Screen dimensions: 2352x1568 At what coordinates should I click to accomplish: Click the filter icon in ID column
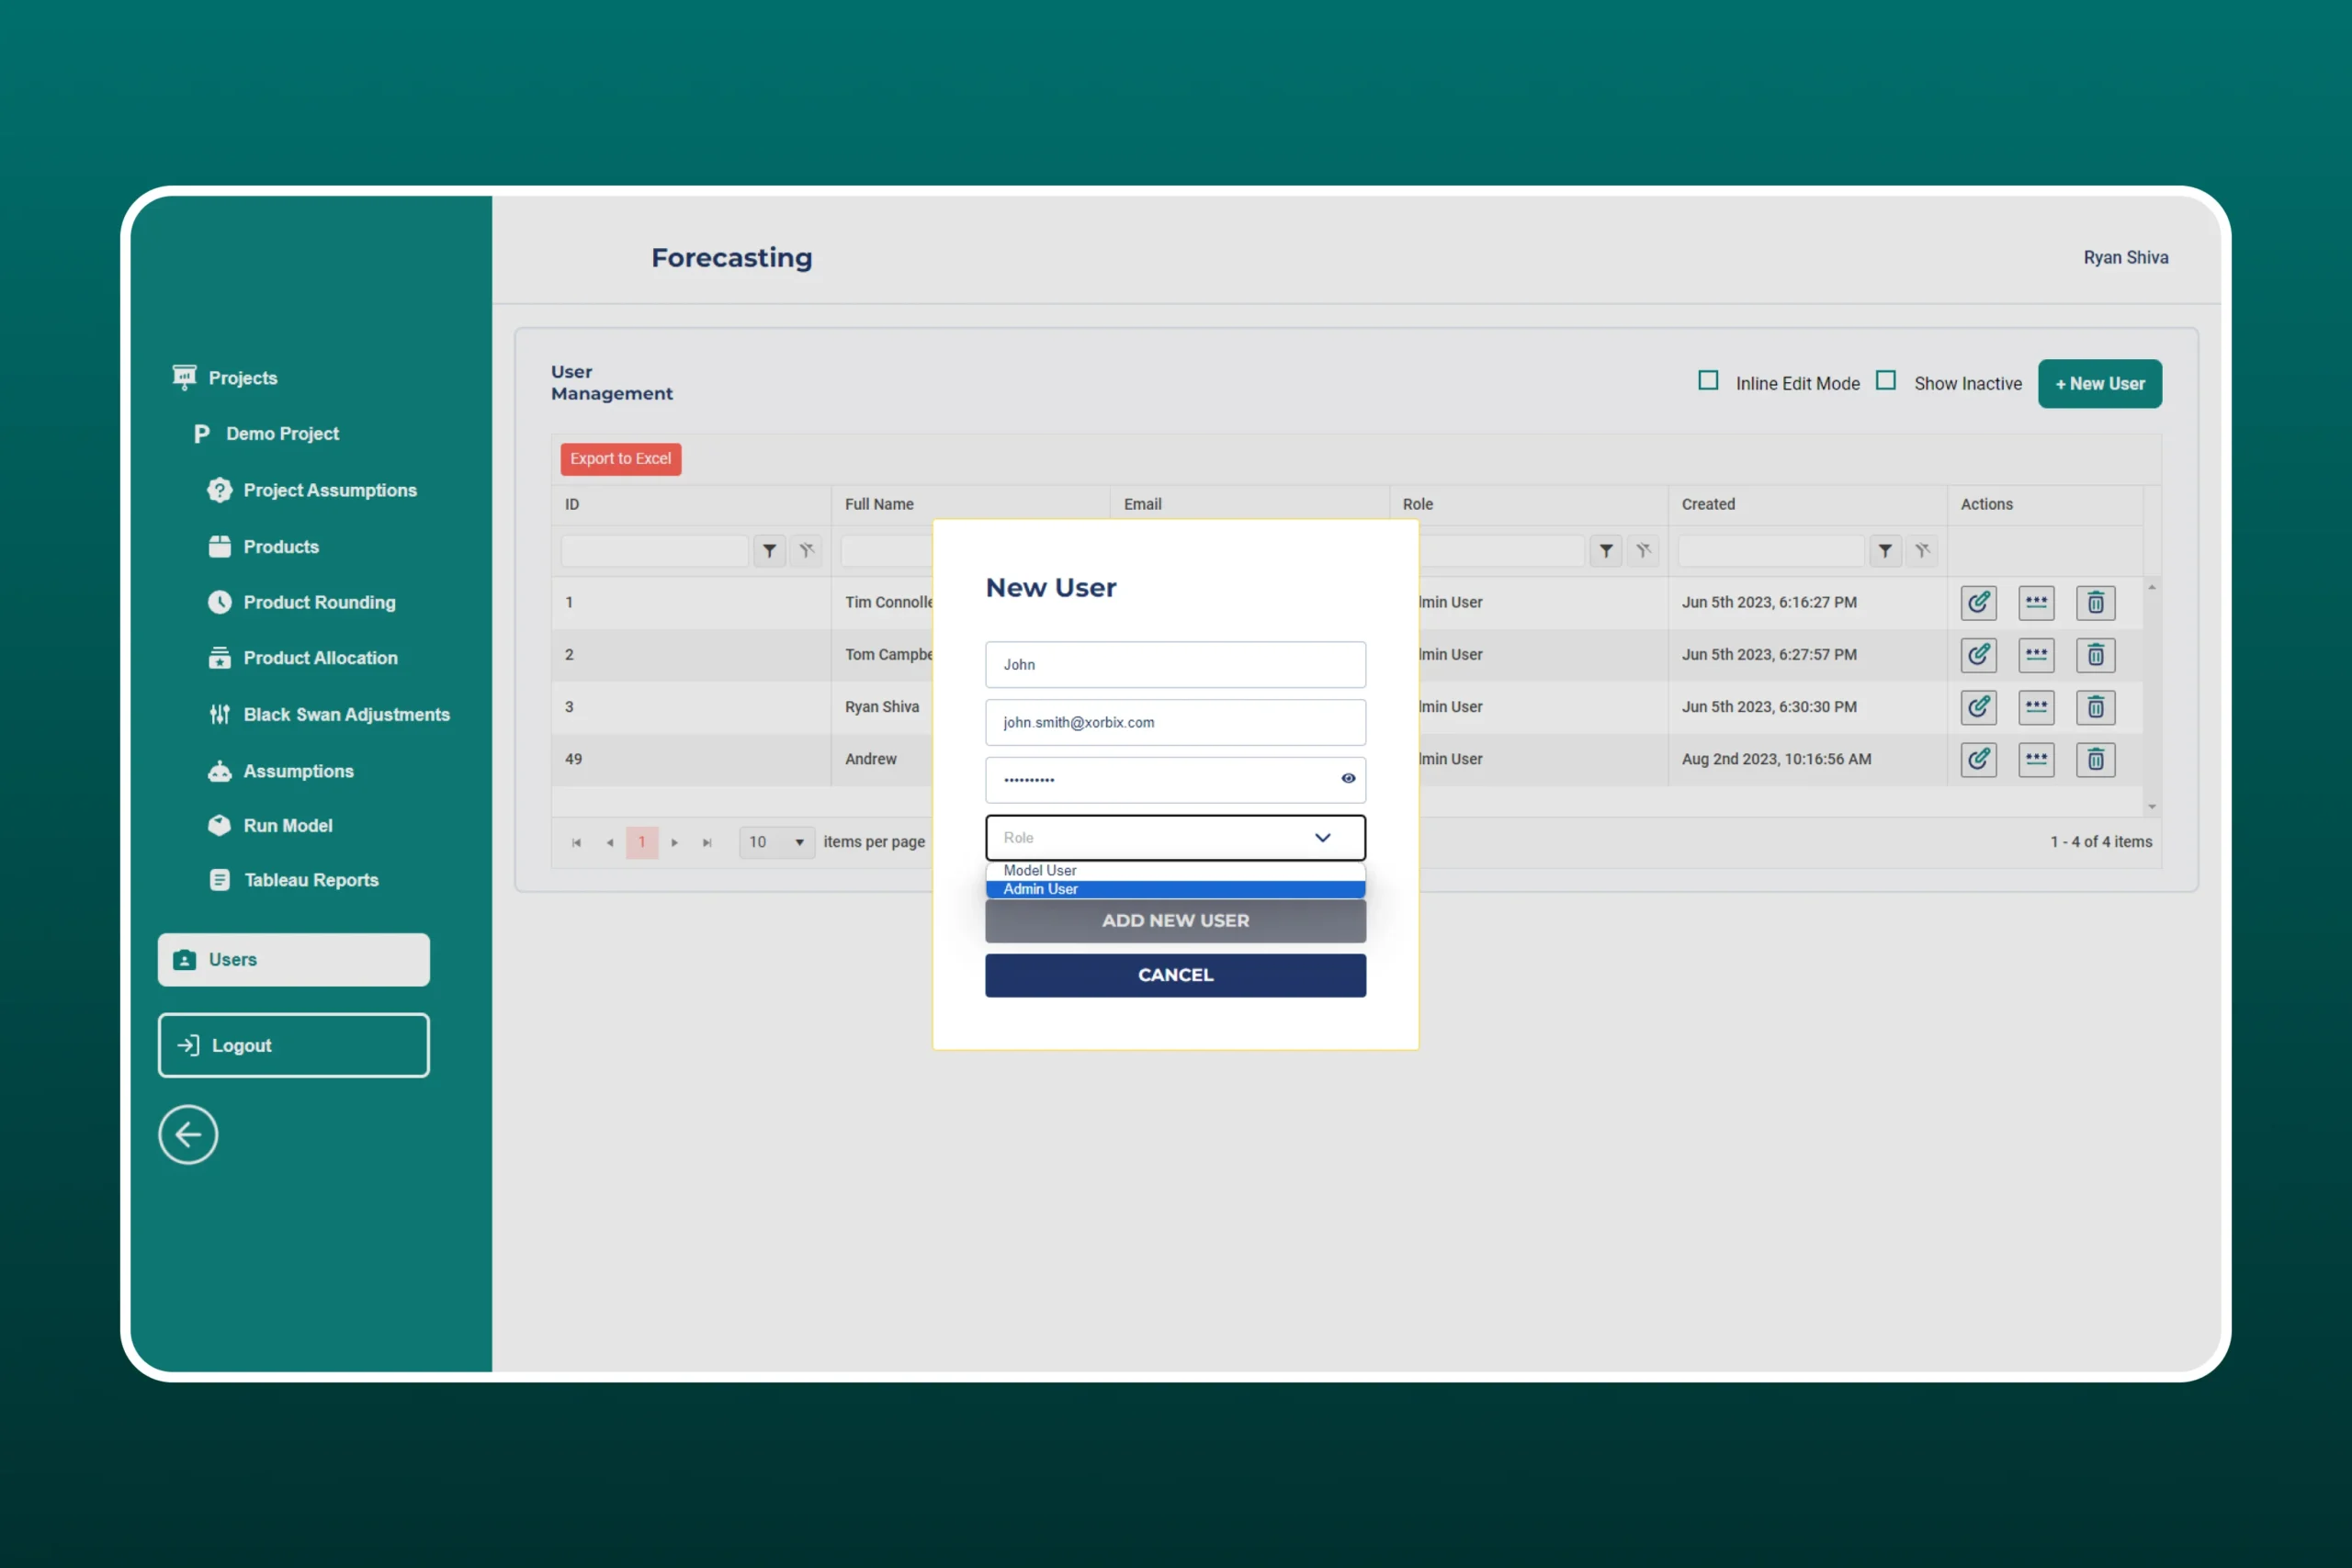pos(769,550)
